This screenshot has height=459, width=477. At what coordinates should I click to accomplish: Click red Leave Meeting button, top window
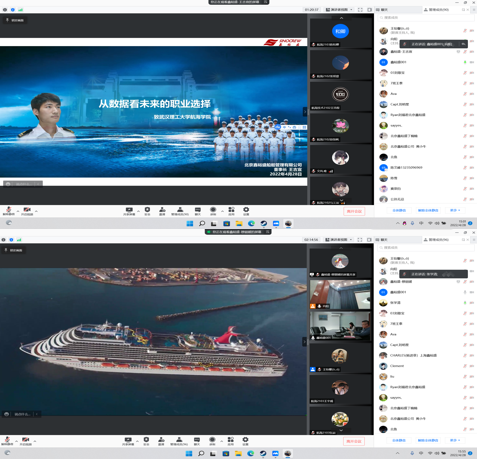(x=354, y=211)
